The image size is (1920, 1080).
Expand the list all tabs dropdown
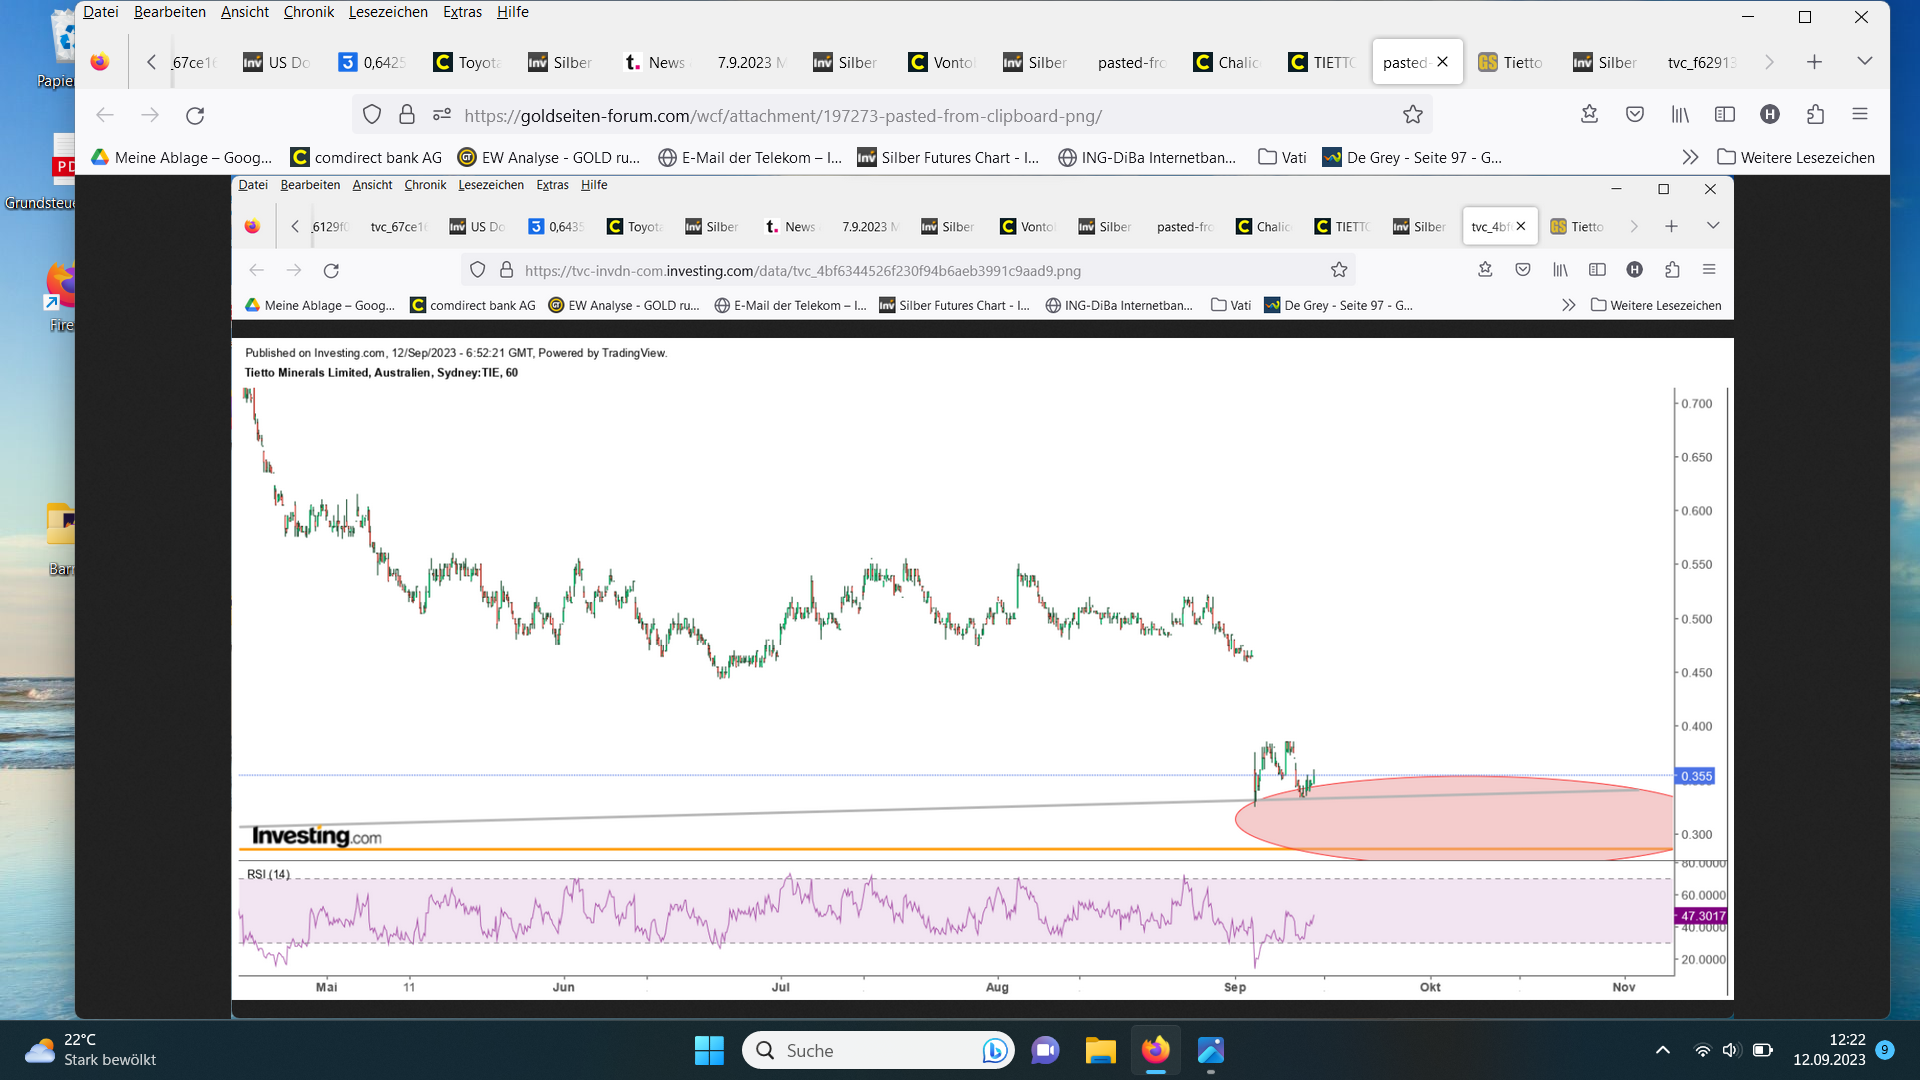coord(1864,62)
